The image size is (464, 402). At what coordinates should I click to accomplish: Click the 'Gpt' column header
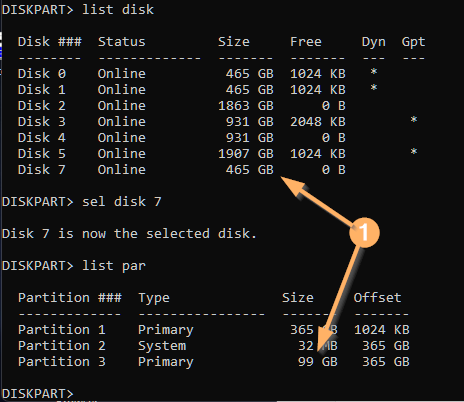coord(413,42)
